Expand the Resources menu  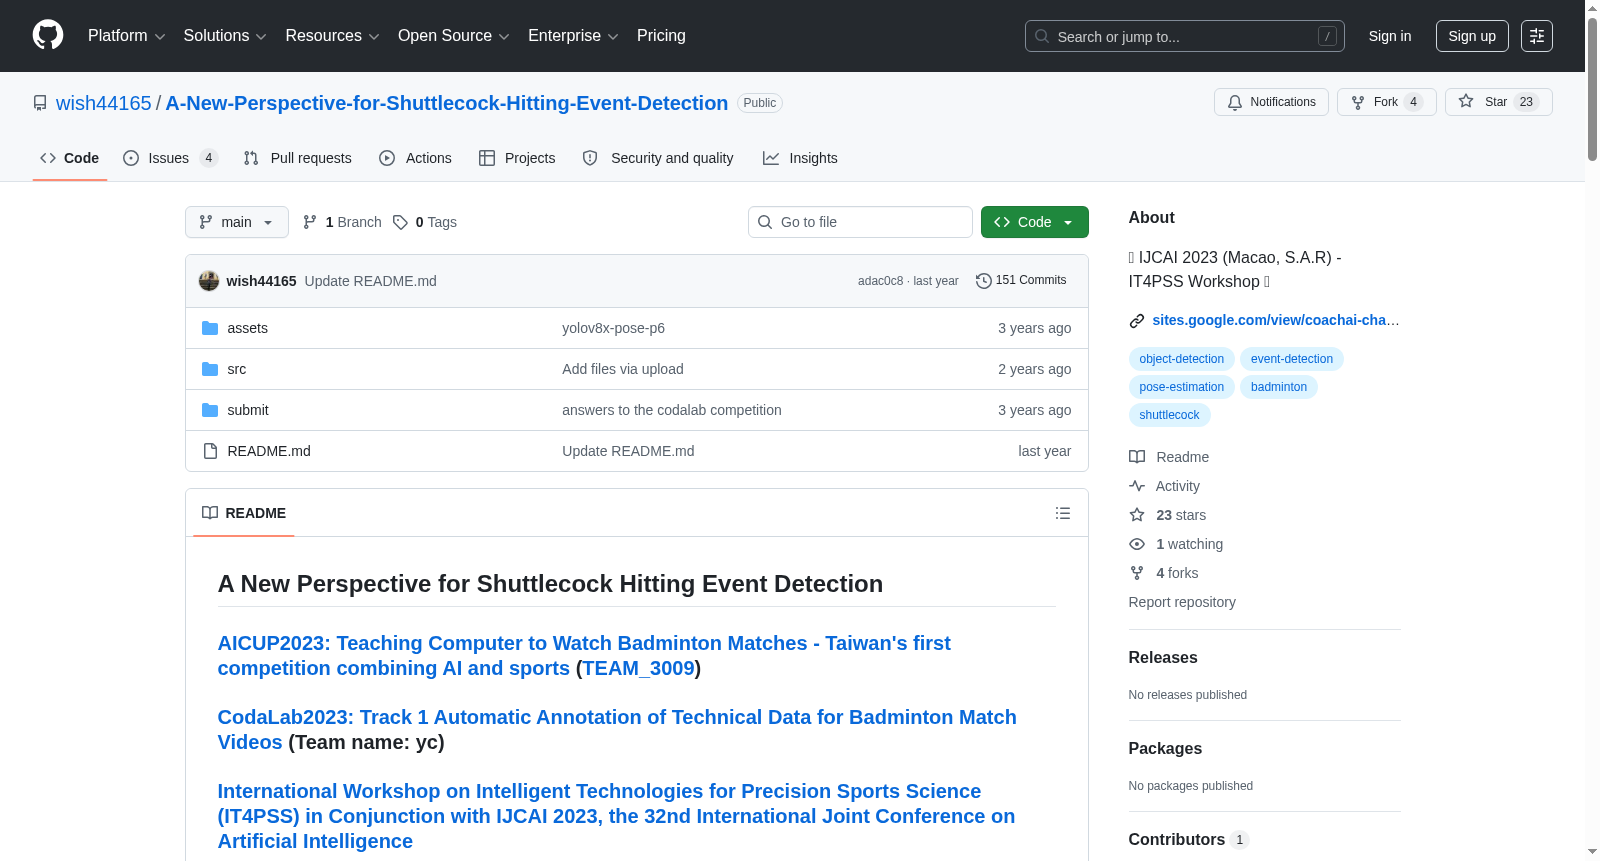click(332, 36)
